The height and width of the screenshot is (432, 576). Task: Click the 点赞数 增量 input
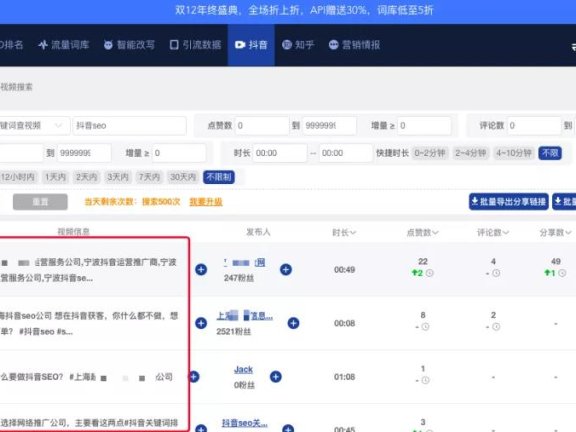pos(424,126)
